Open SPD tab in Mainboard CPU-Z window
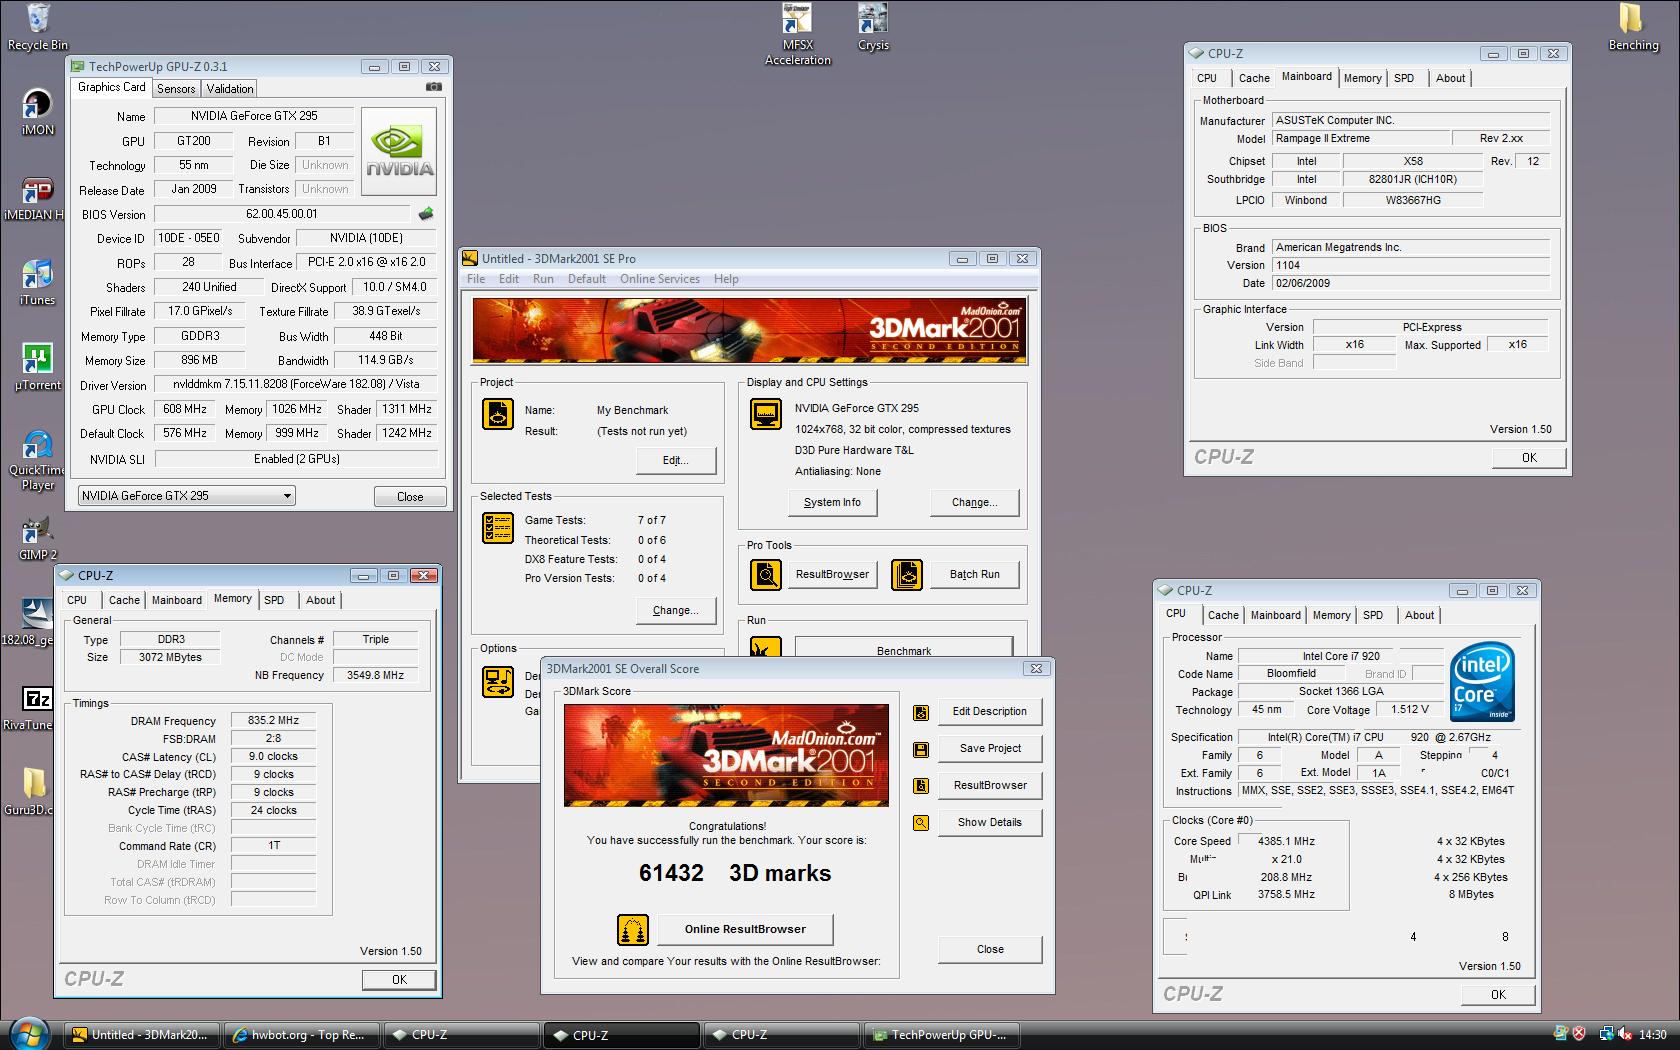1680x1050 pixels. pyautogui.click(x=1404, y=79)
